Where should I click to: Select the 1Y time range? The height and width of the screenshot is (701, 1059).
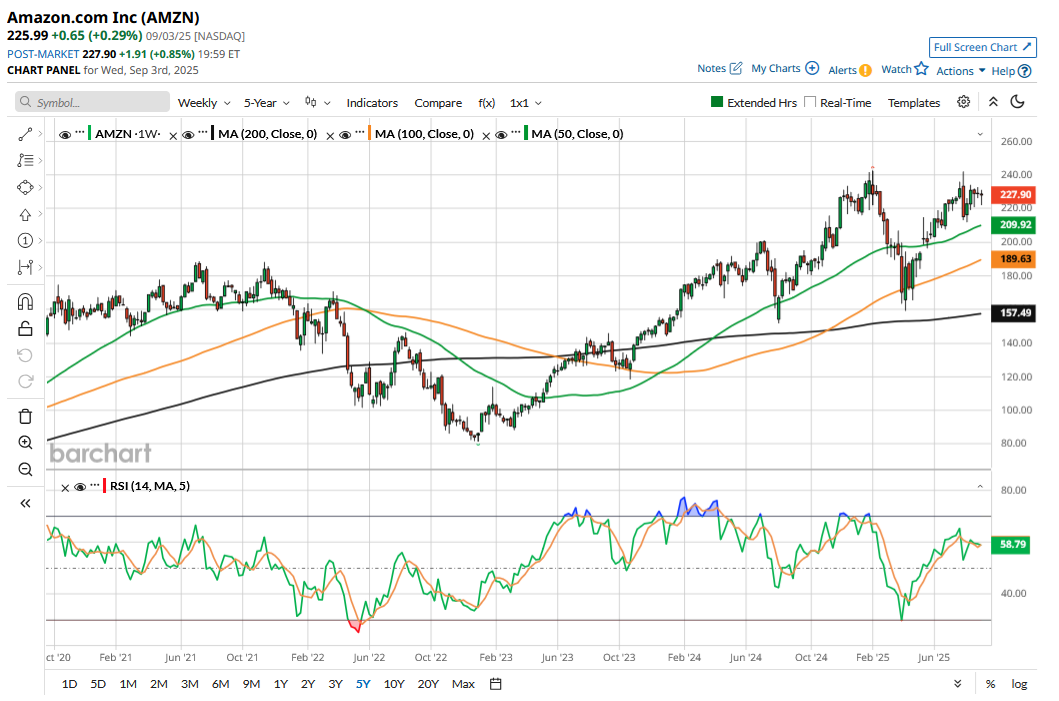pyautogui.click(x=281, y=684)
